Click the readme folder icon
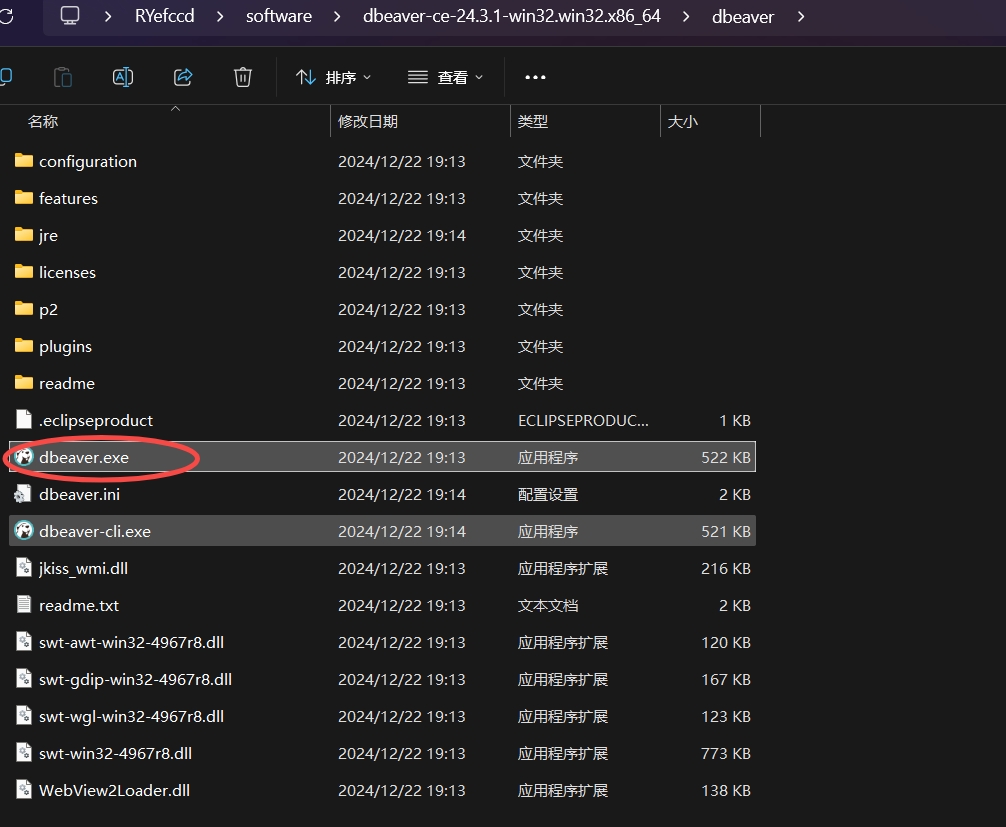The image size is (1006, 827). click(24, 383)
